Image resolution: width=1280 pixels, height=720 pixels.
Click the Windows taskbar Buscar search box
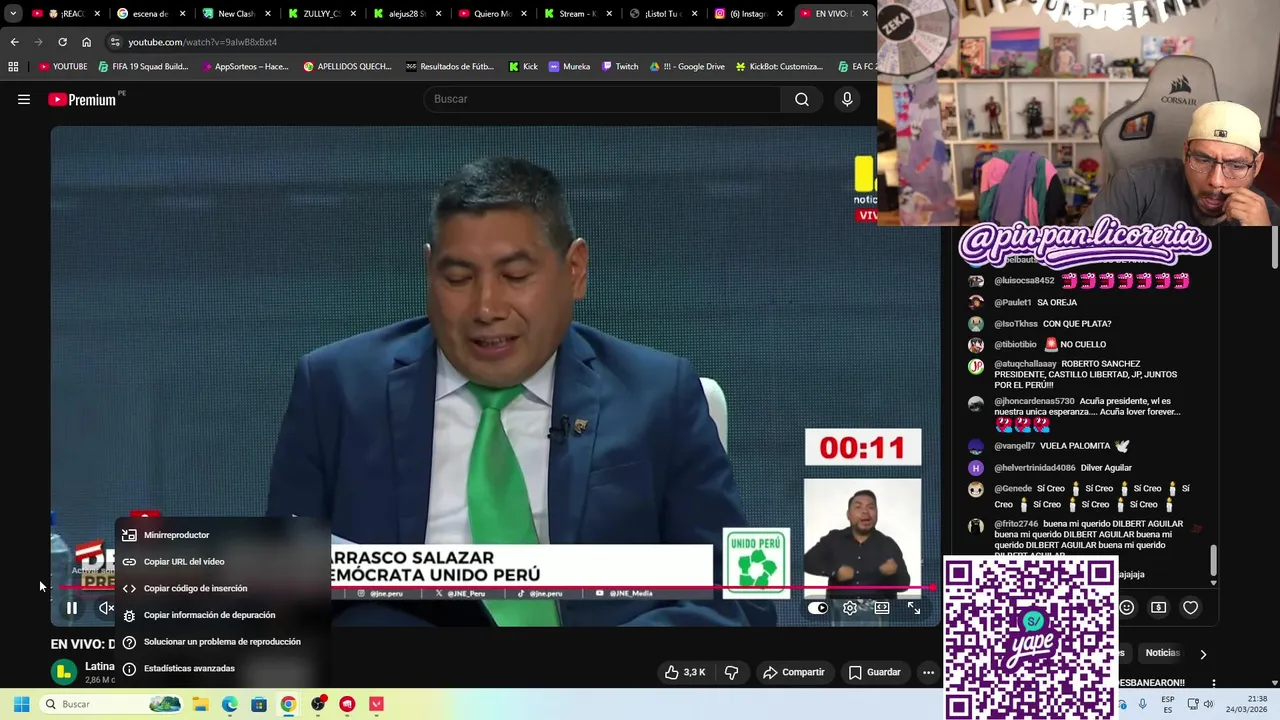(111, 704)
